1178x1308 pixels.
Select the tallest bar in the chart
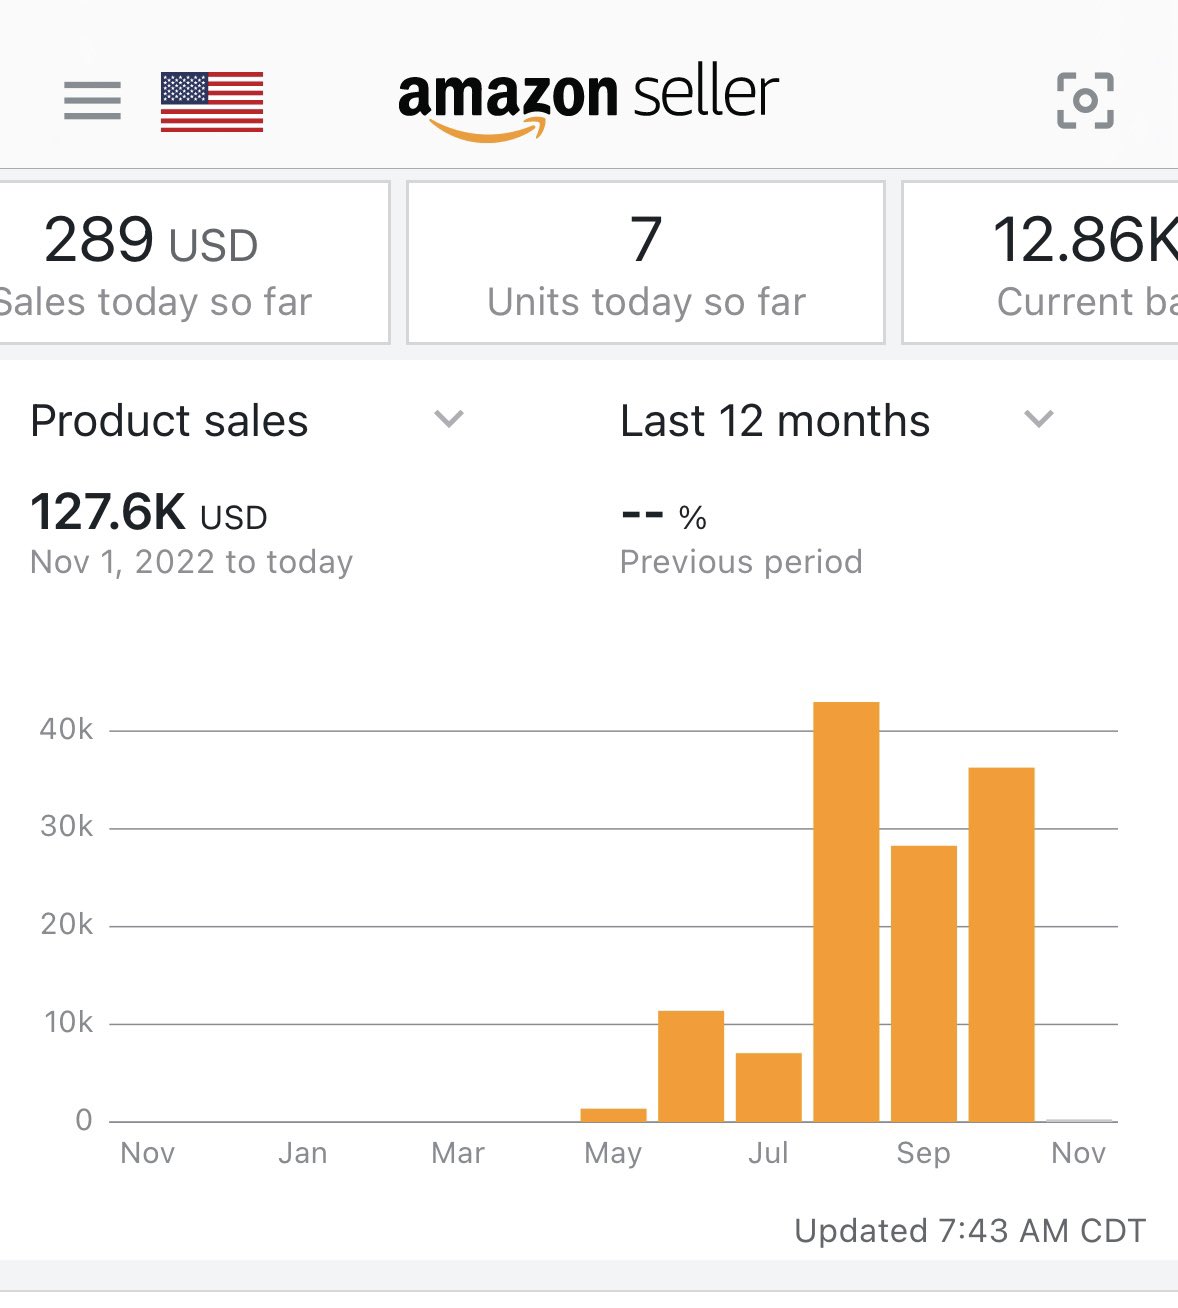(846, 910)
